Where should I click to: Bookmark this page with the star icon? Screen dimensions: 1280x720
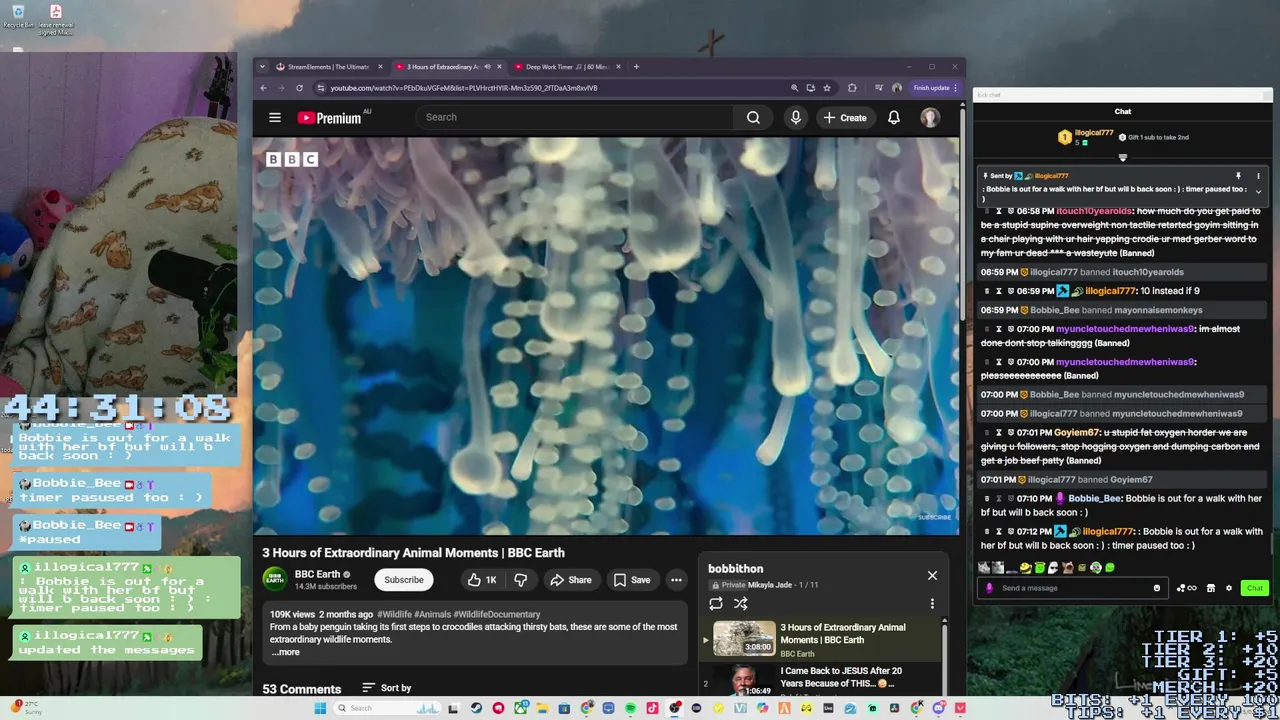click(827, 88)
